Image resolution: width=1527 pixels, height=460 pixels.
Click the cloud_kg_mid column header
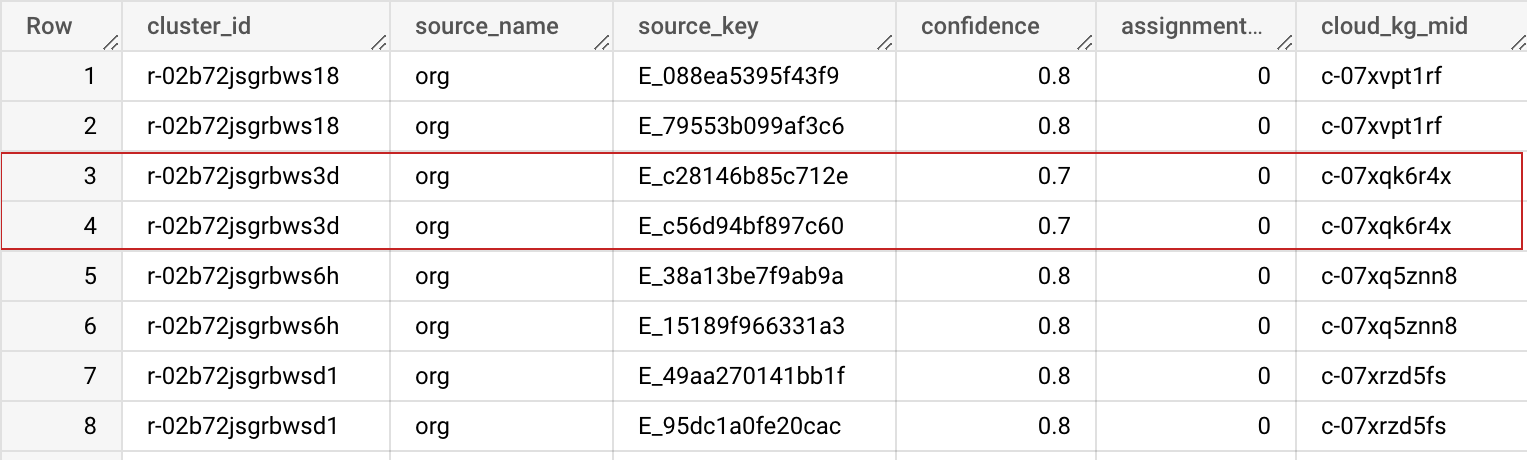click(1394, 26)
